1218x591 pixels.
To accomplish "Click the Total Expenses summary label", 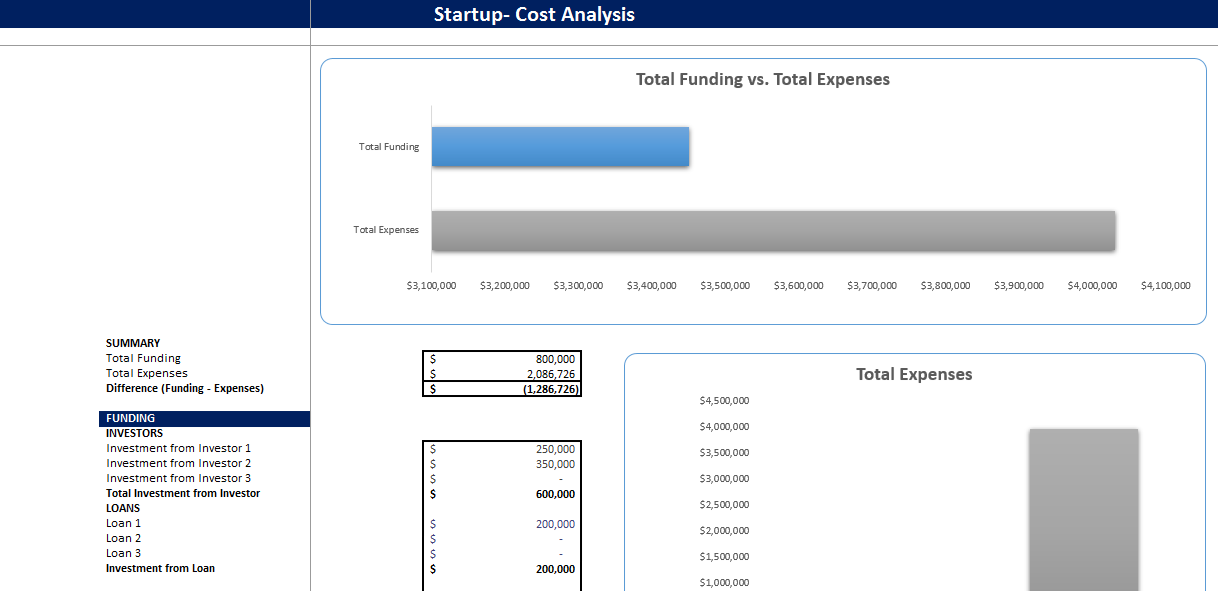I will tap(145, 373).
